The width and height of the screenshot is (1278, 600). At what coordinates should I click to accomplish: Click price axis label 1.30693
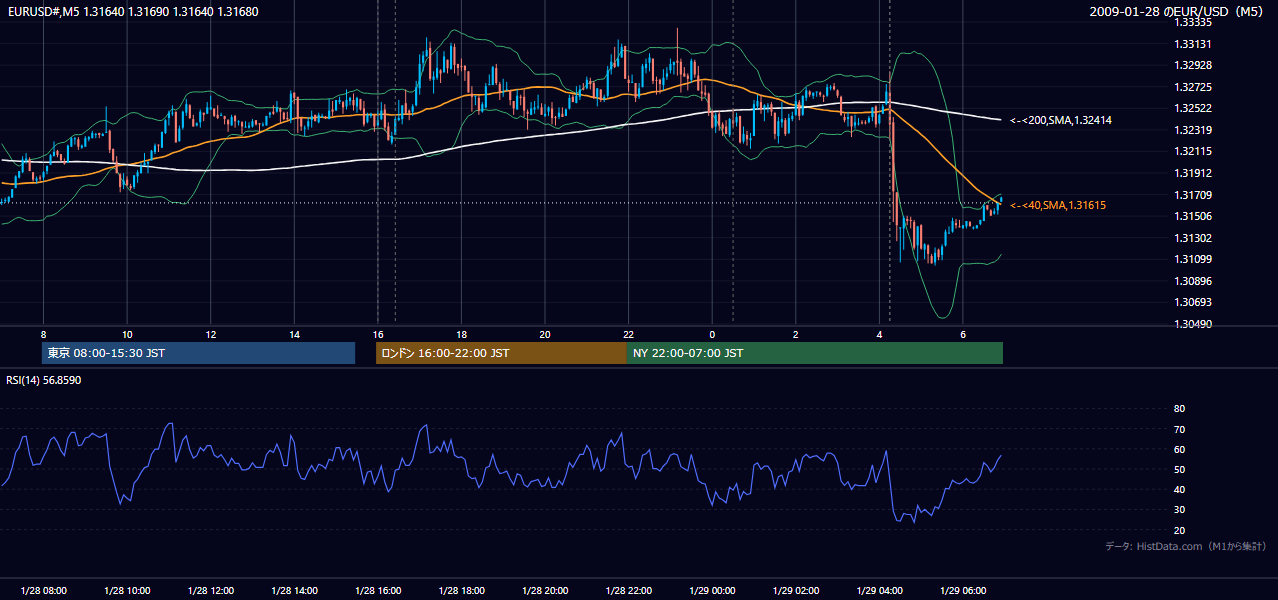point(1193,302)
